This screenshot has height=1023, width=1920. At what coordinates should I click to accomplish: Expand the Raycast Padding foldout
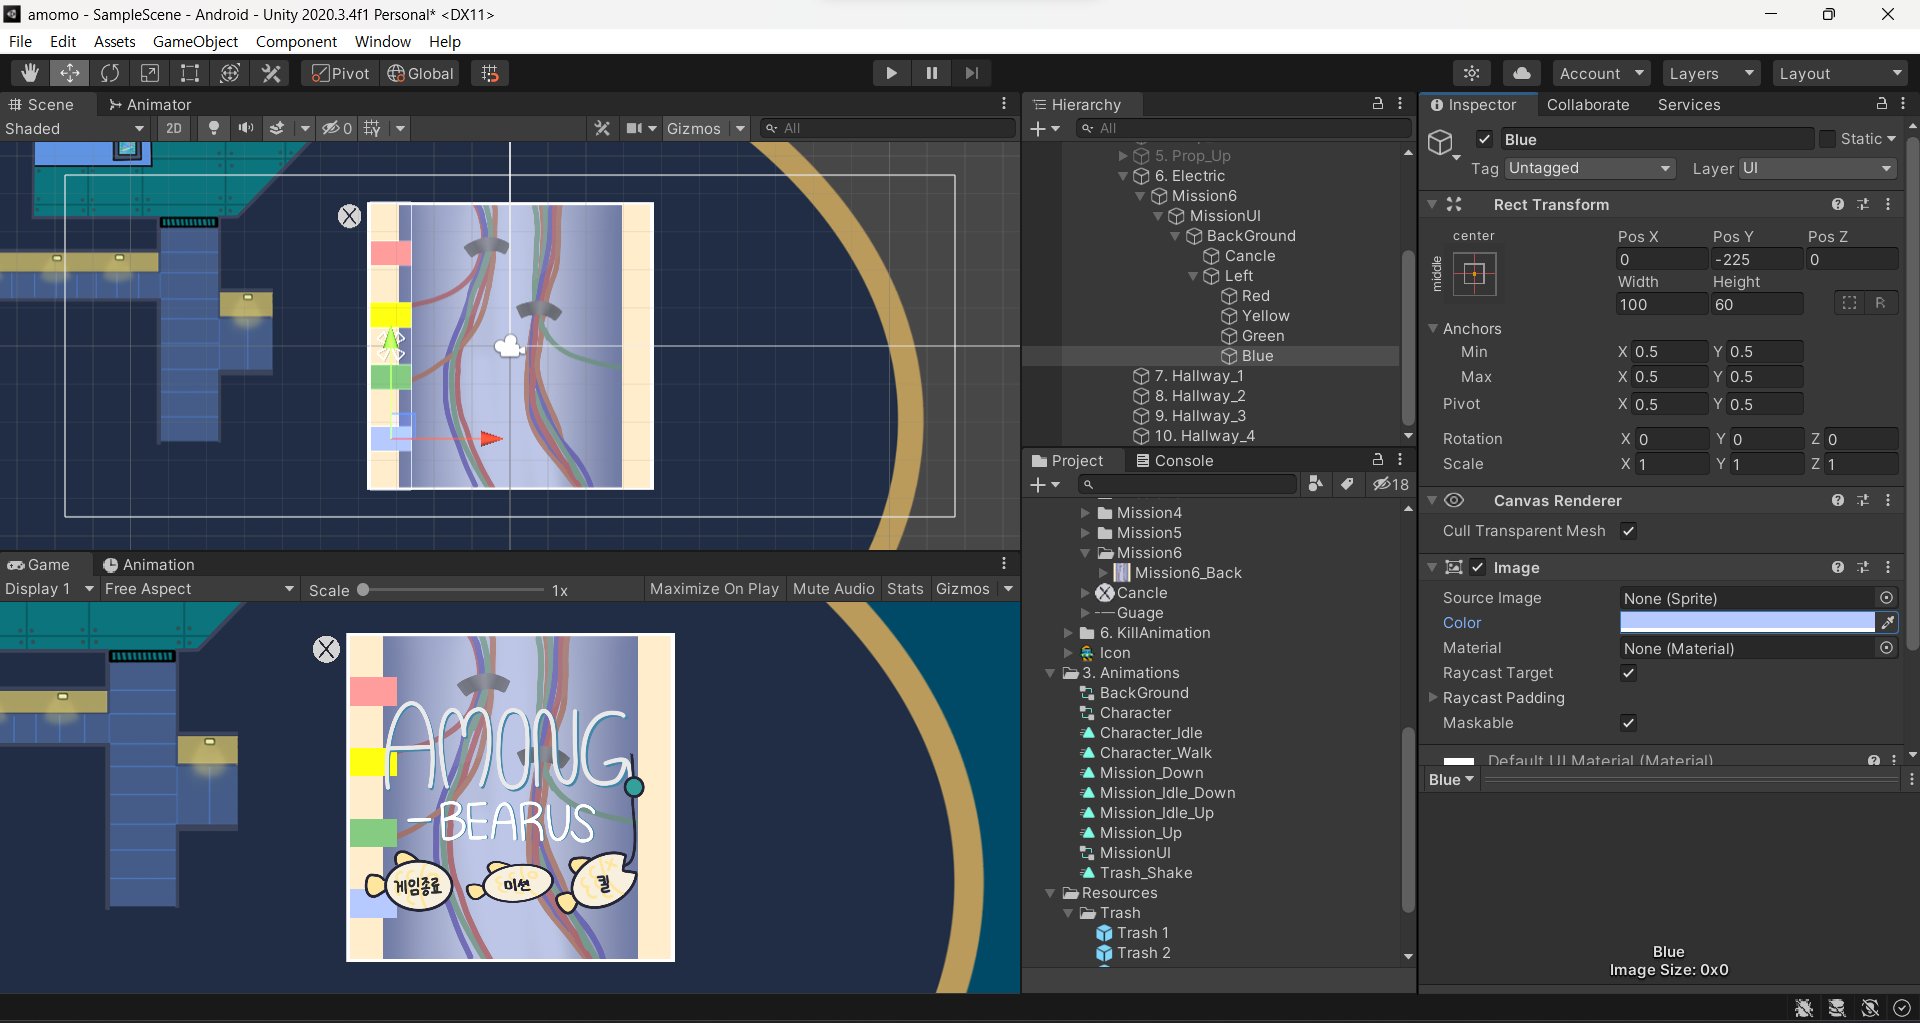(1433, 697)
